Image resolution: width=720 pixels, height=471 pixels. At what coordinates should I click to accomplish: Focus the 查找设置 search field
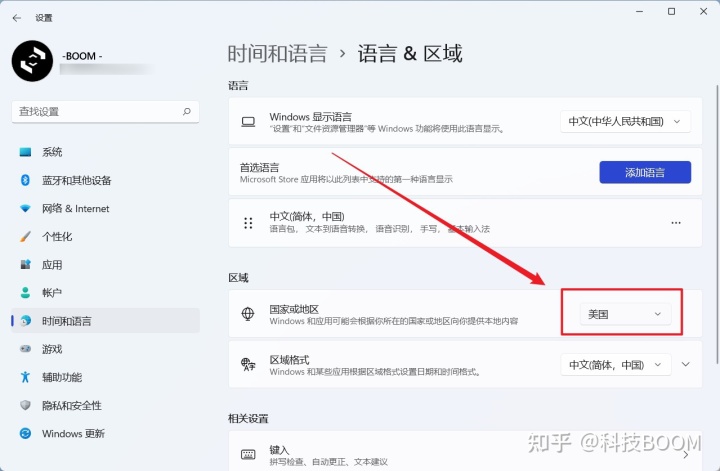point(105,112)
